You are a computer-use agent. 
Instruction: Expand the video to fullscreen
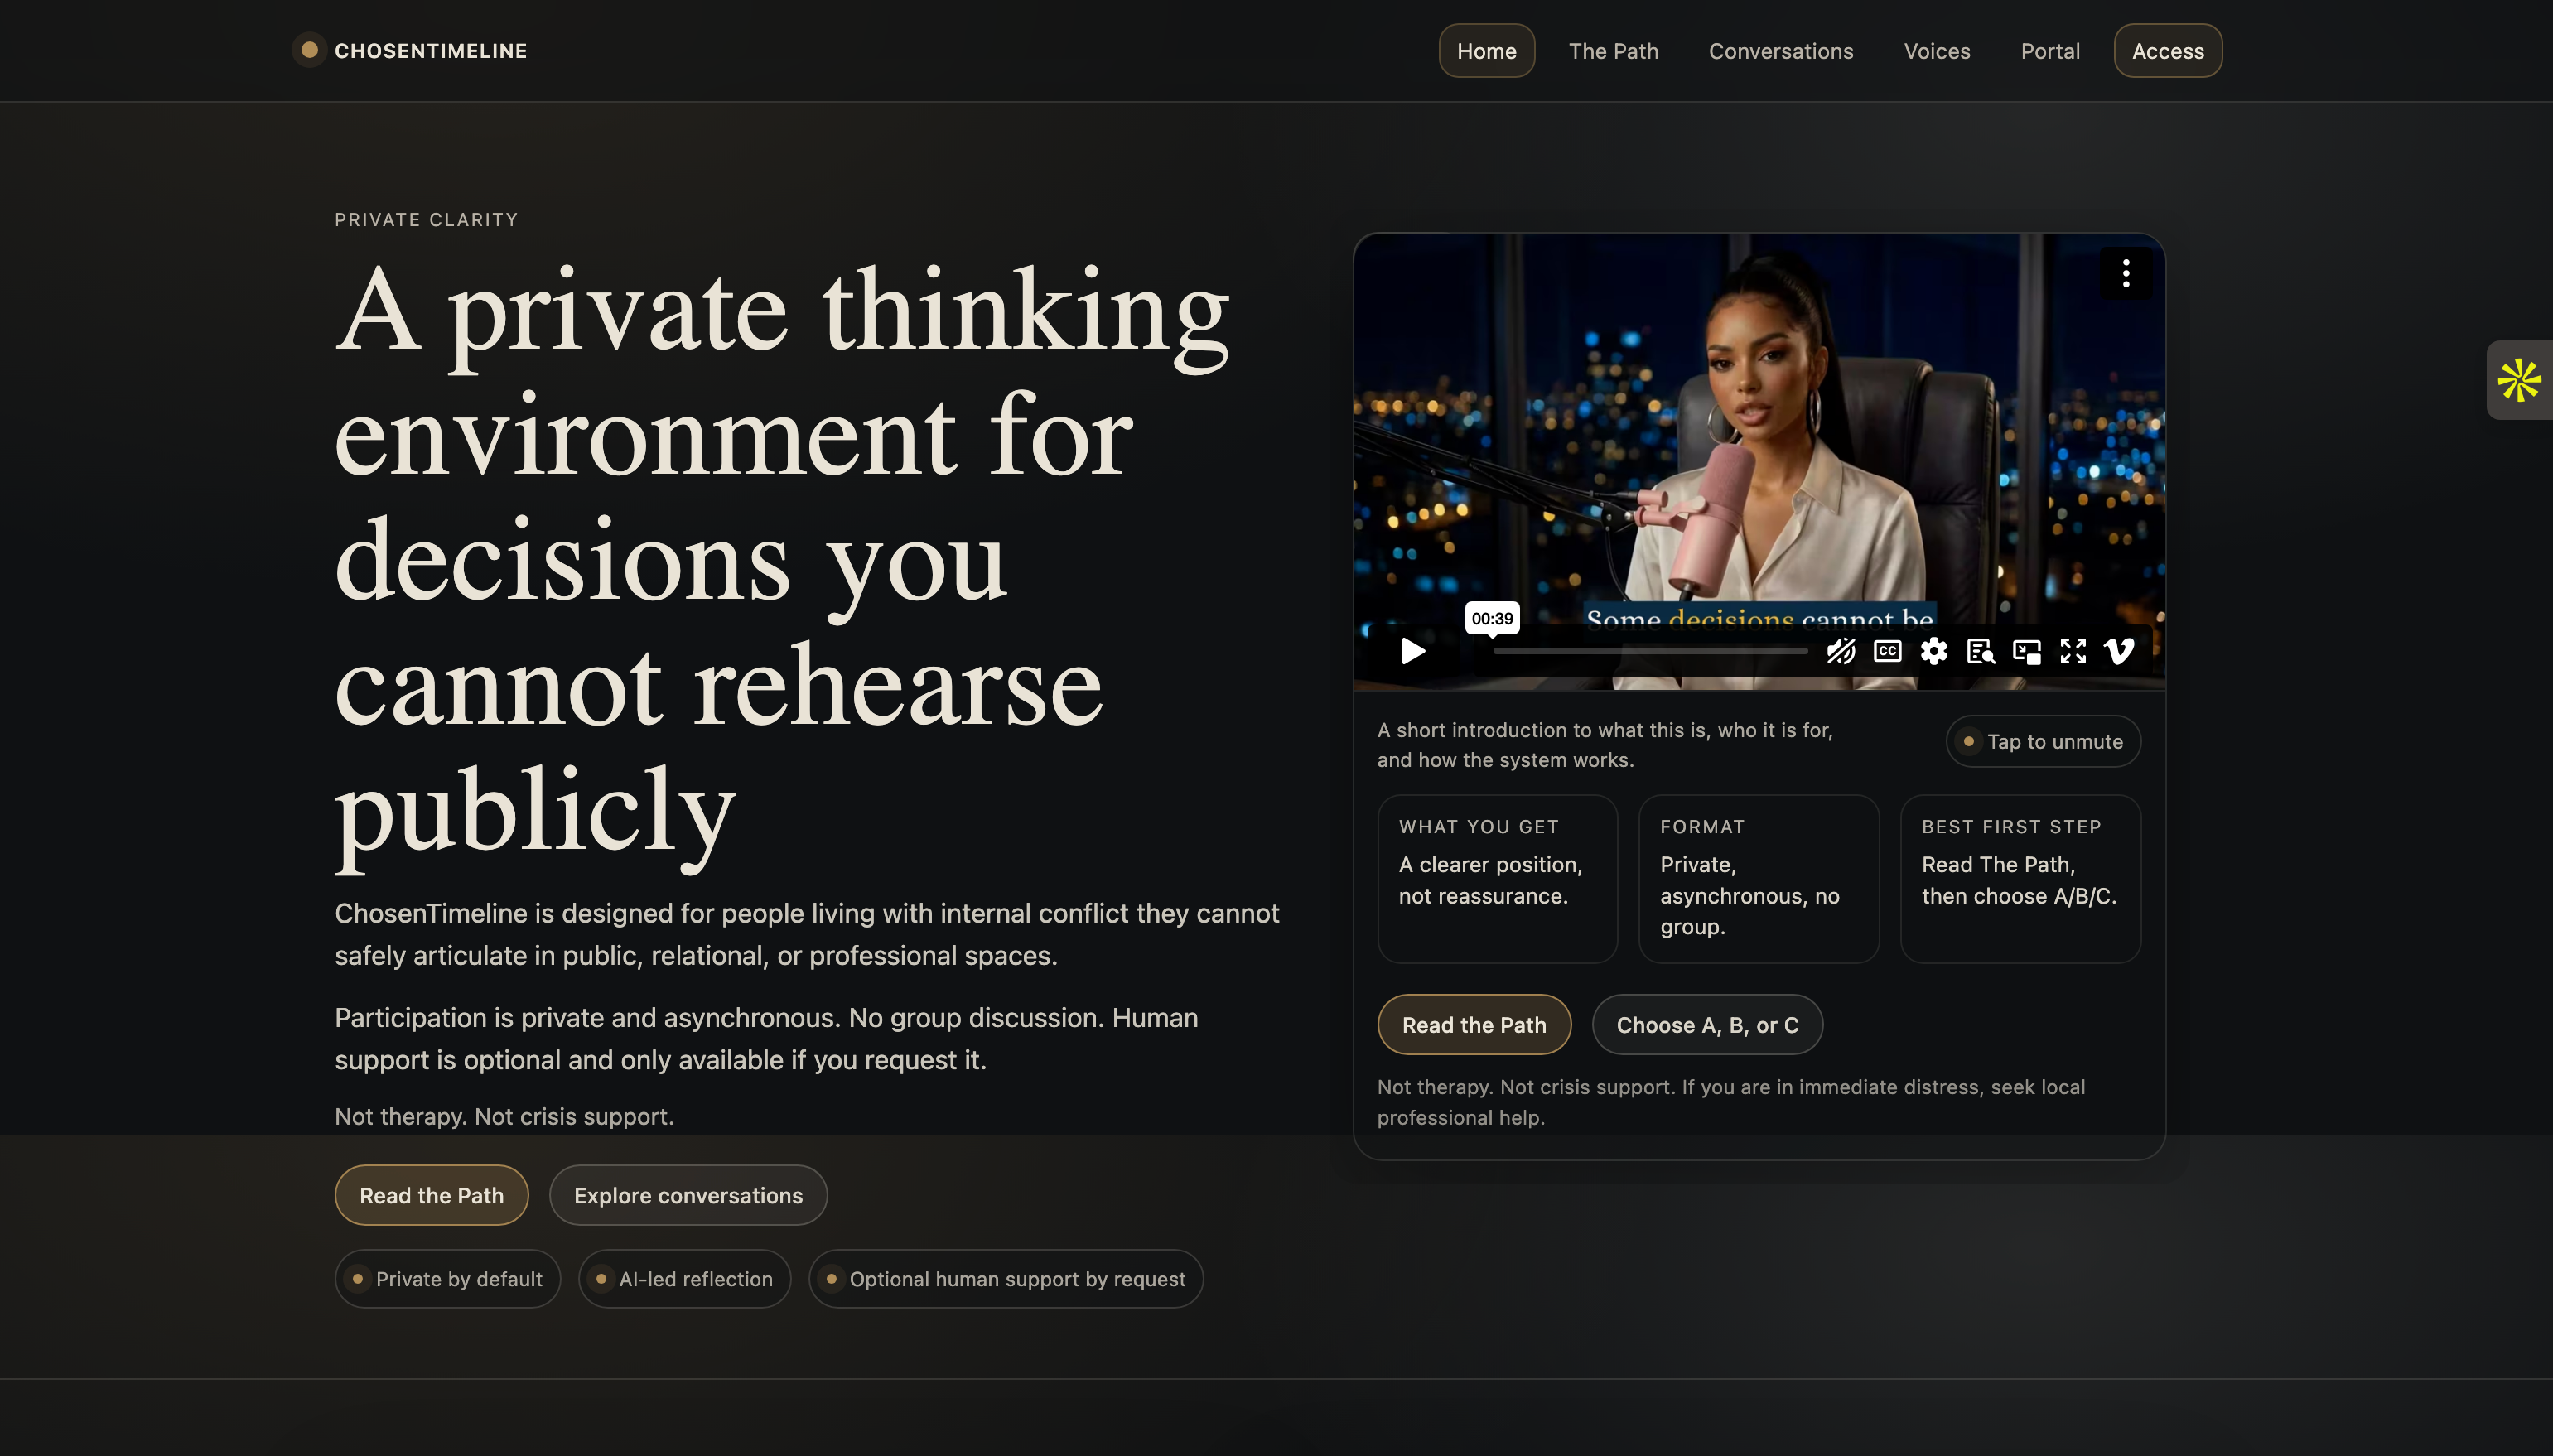click(x=2074, y=651)
